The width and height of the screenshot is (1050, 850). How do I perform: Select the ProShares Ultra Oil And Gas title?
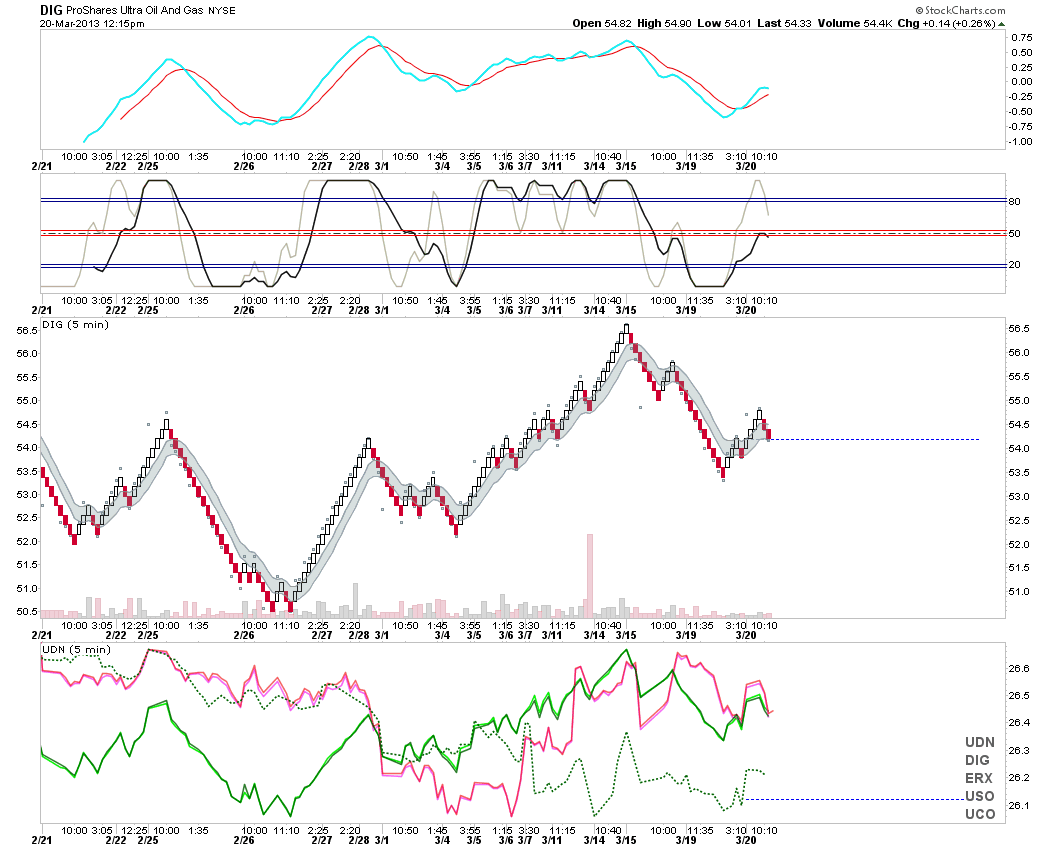pyautogui.click(x=135, y=11)
